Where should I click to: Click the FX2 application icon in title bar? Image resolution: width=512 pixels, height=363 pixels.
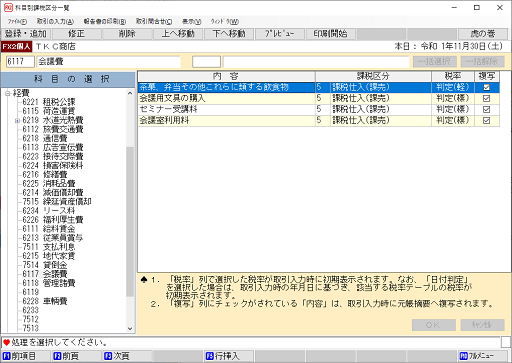pos(8,7)
